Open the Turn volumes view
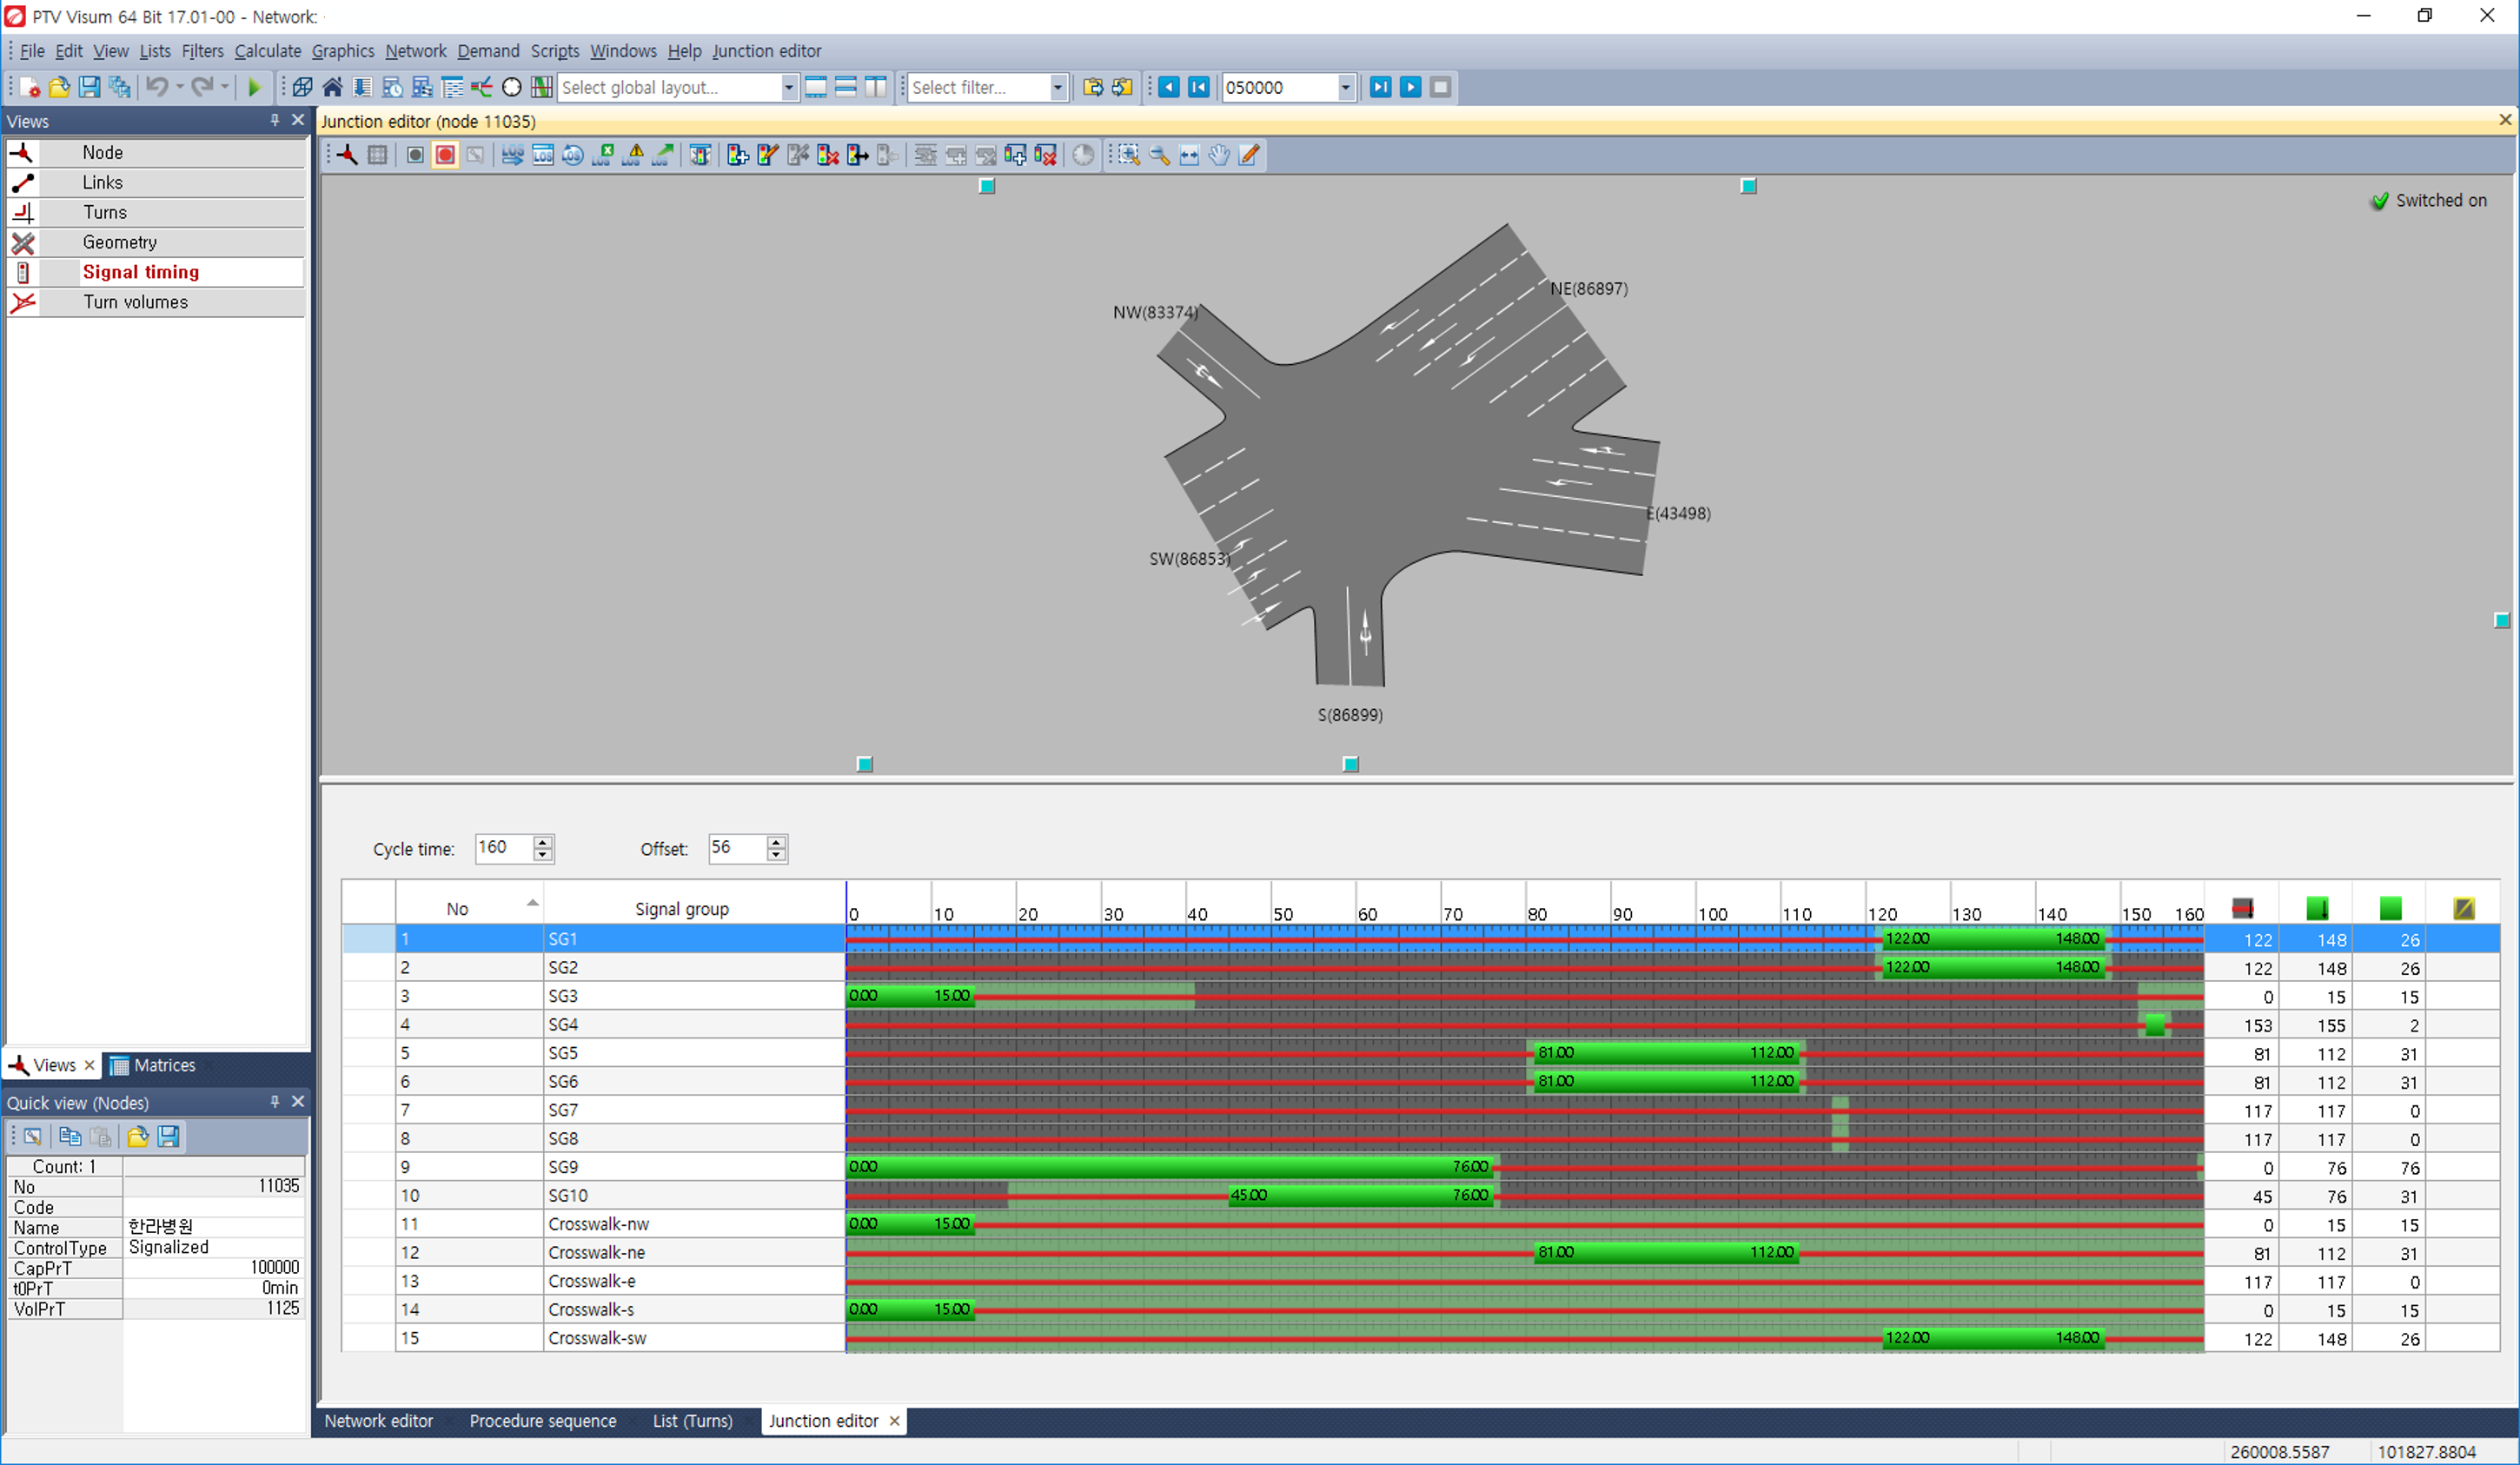 click(135, 302)
